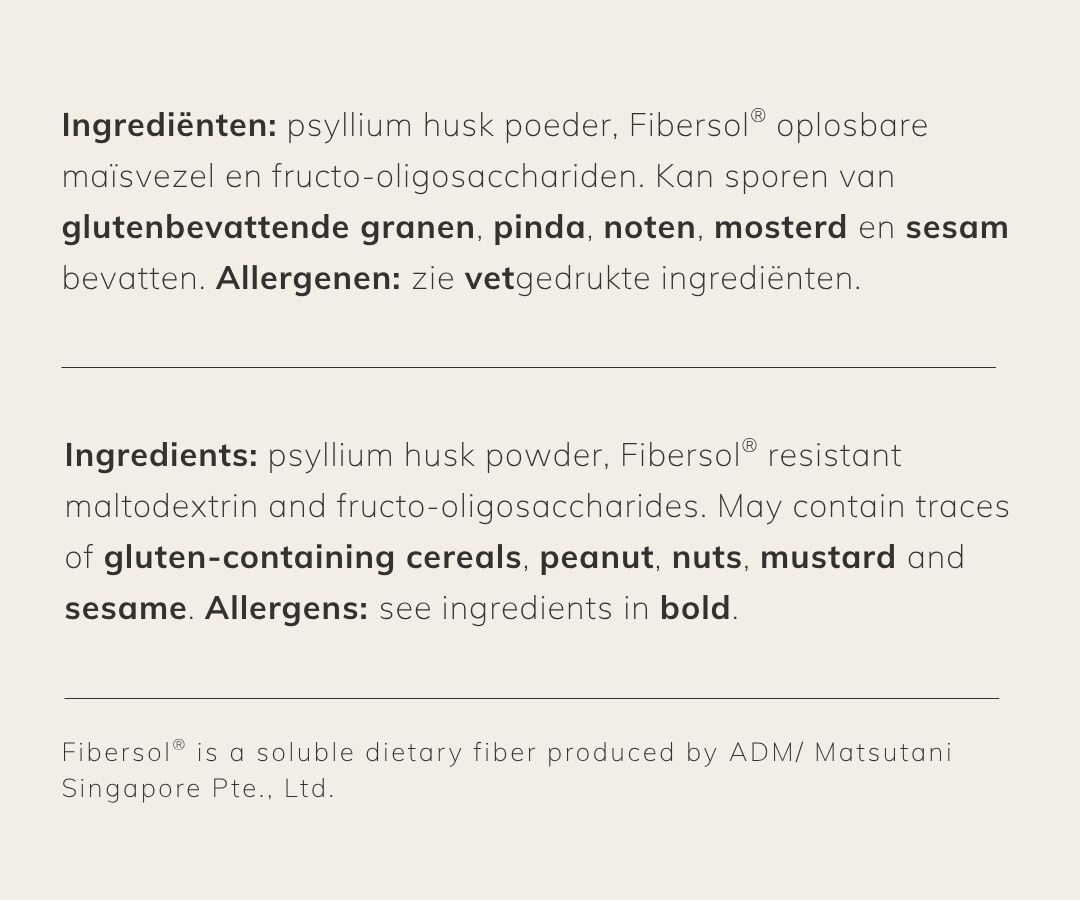Click the bold word 'pinda'
The image size is (1080, 900).
pos(539,228)
